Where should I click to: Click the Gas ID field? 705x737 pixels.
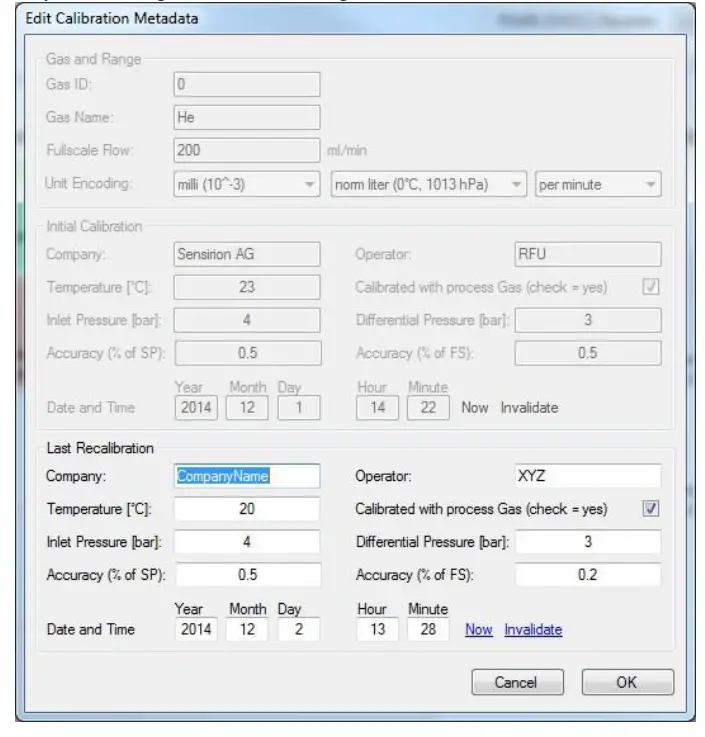[x=247, y=84]
